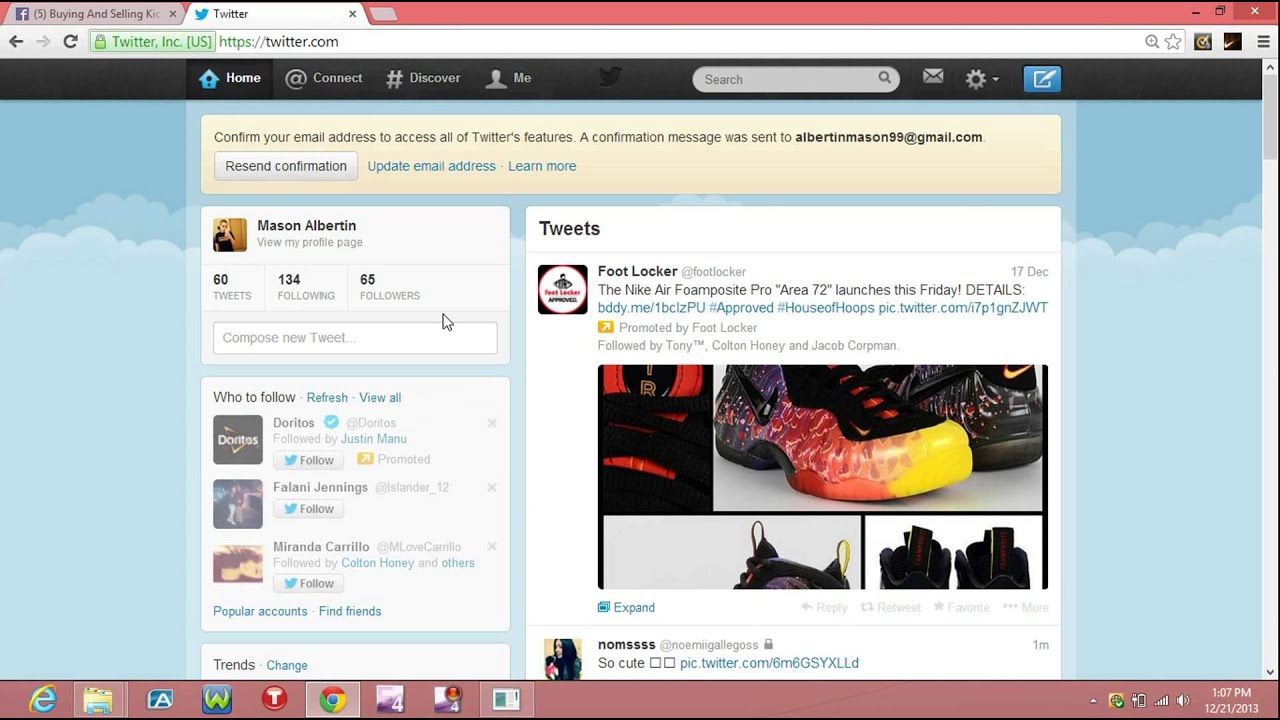Open direct messages envelope icon
This screenshot has width=1280, height=720.
pyautogui.click(x=933, y=77)
